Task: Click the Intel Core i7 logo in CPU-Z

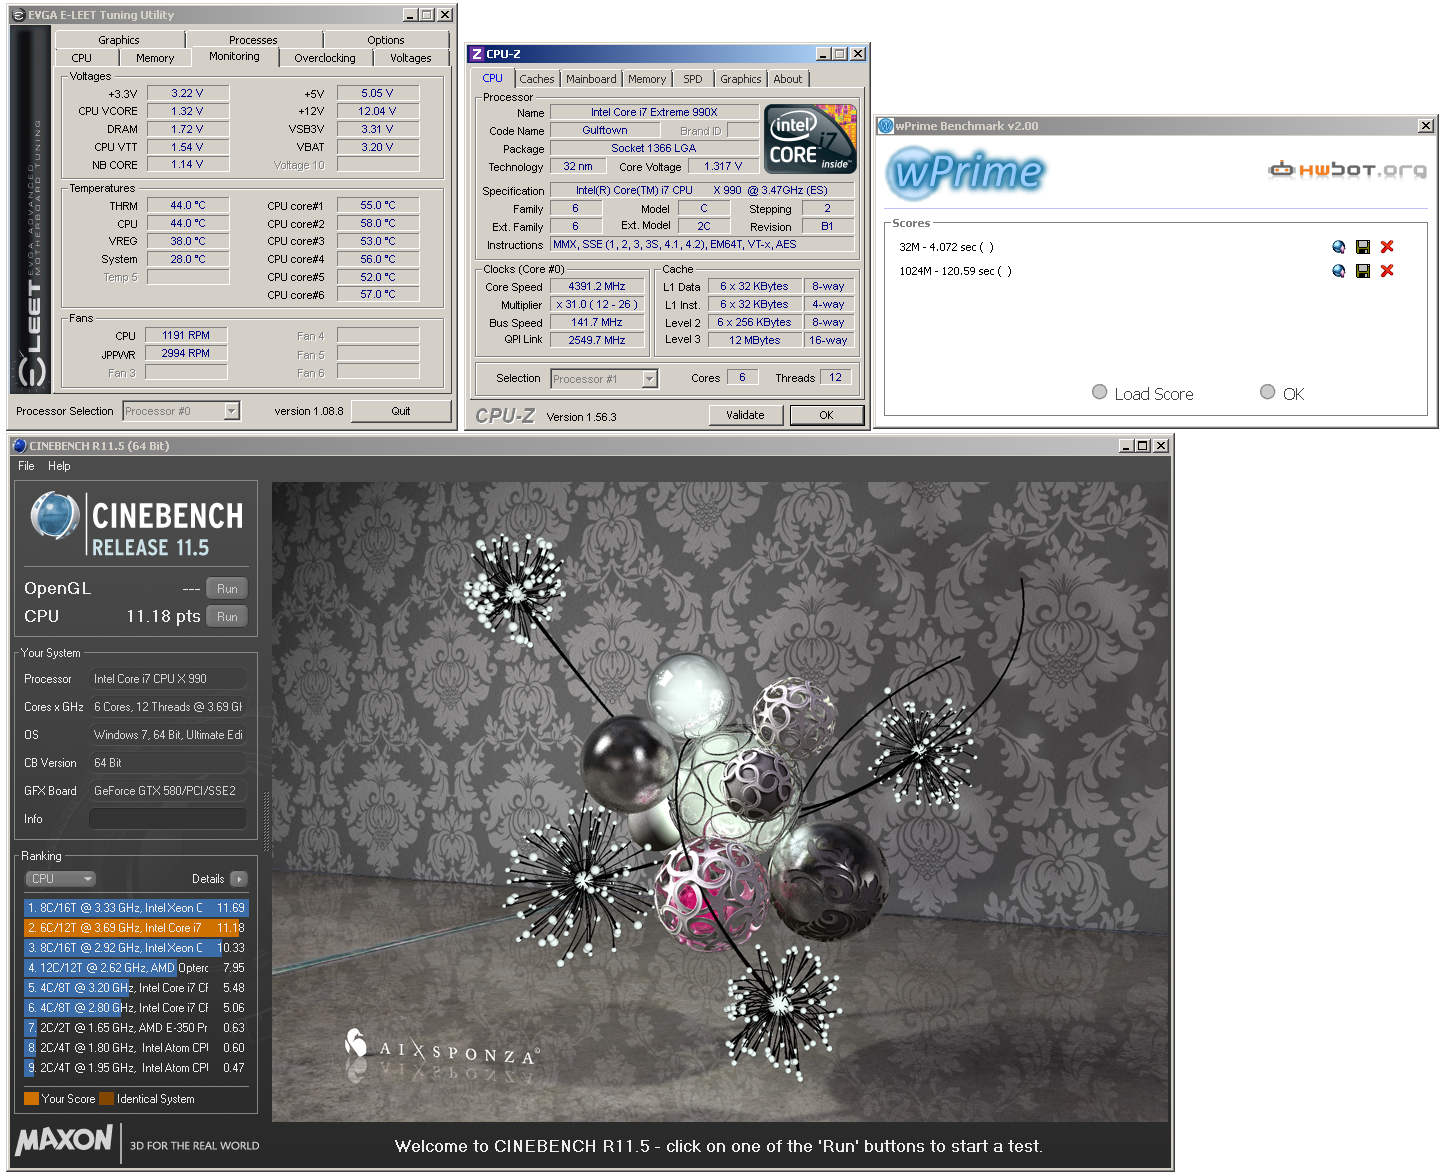Action: [810, 139]
